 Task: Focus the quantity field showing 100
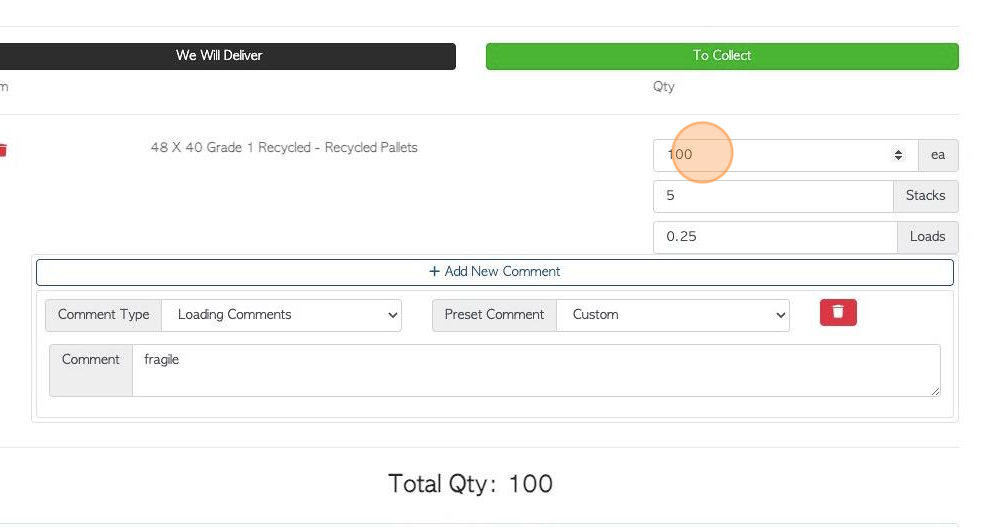coord(786,155)
